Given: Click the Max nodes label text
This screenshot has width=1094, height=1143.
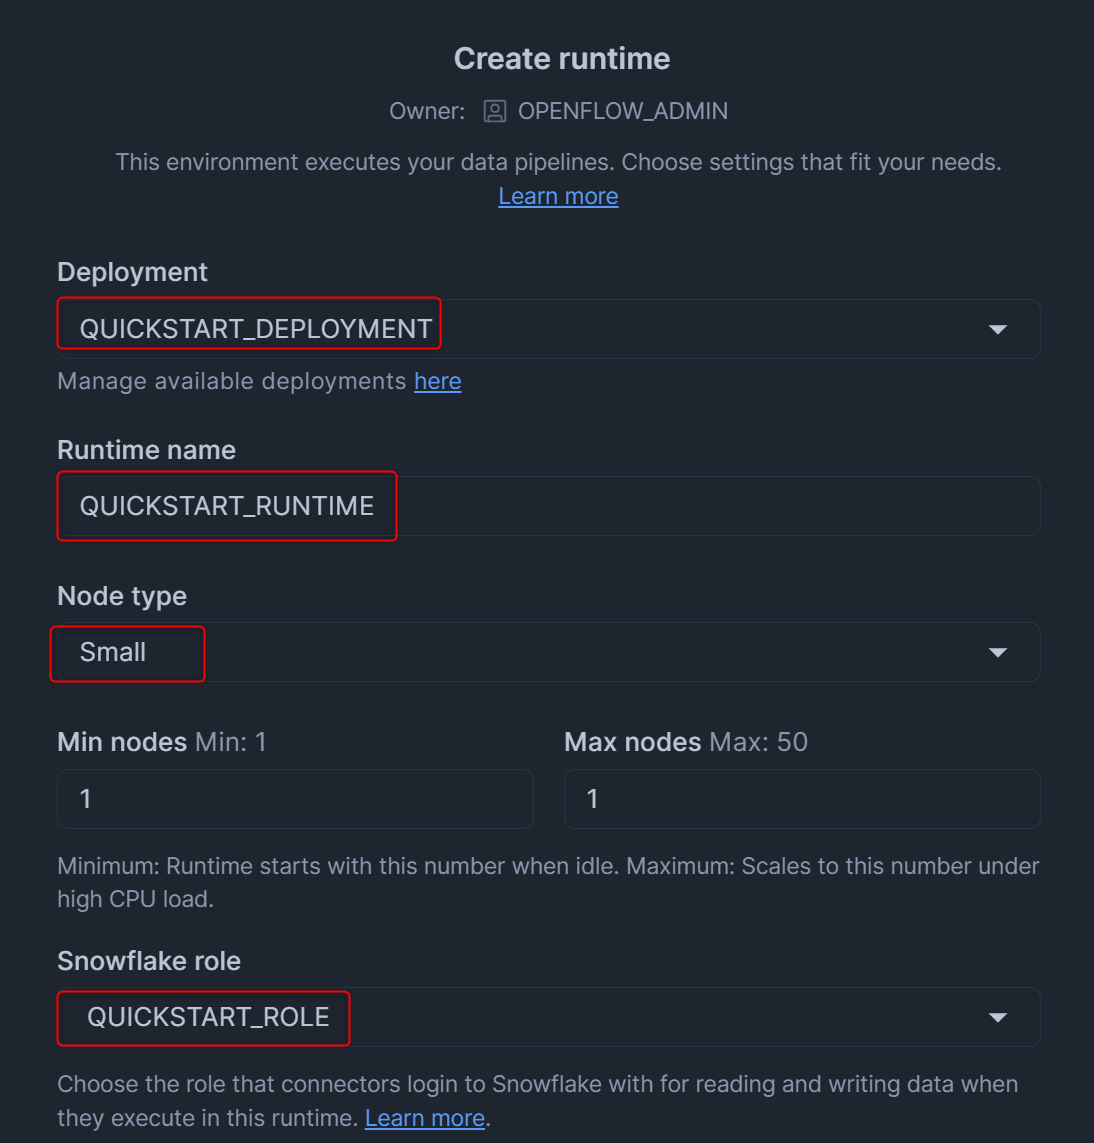Looking at the screenshot, I should pos(632,742).
